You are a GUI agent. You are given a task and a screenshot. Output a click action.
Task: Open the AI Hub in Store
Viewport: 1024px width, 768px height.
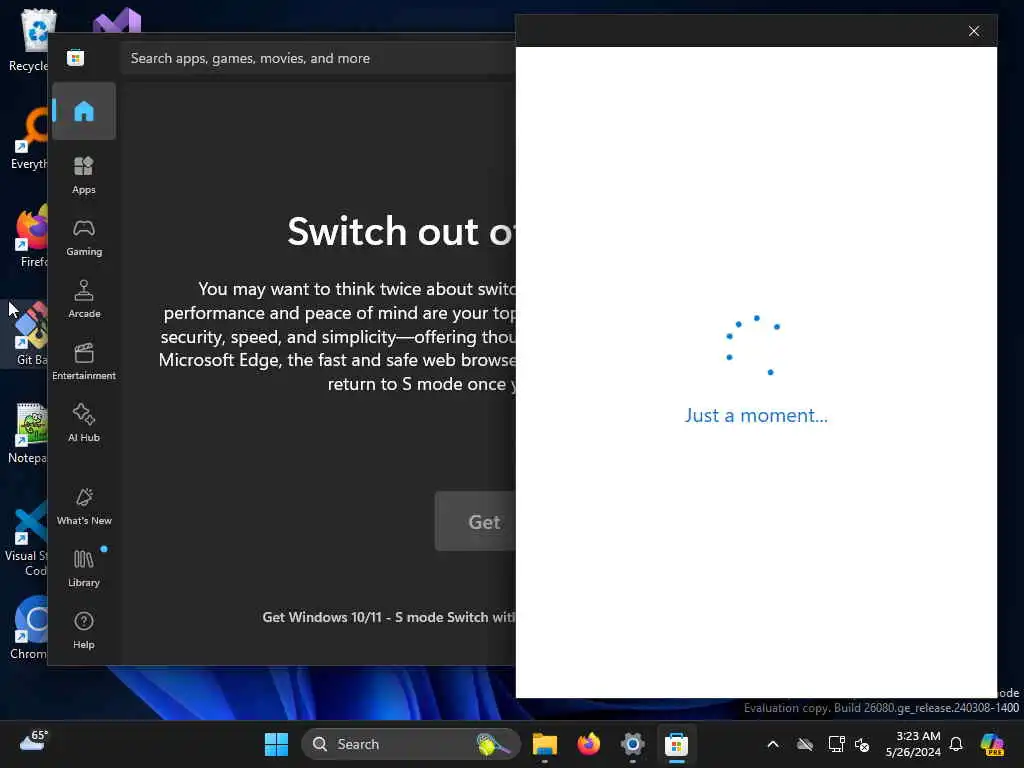(x=84, y=423)
